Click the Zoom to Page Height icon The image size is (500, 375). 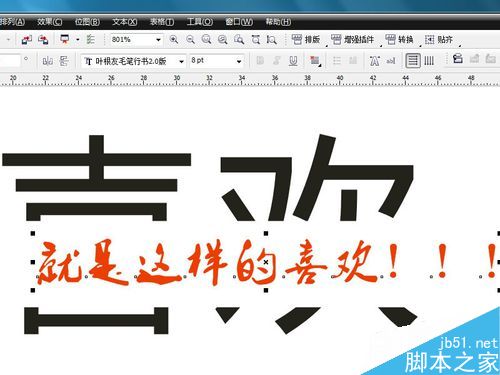coord(272,40)
